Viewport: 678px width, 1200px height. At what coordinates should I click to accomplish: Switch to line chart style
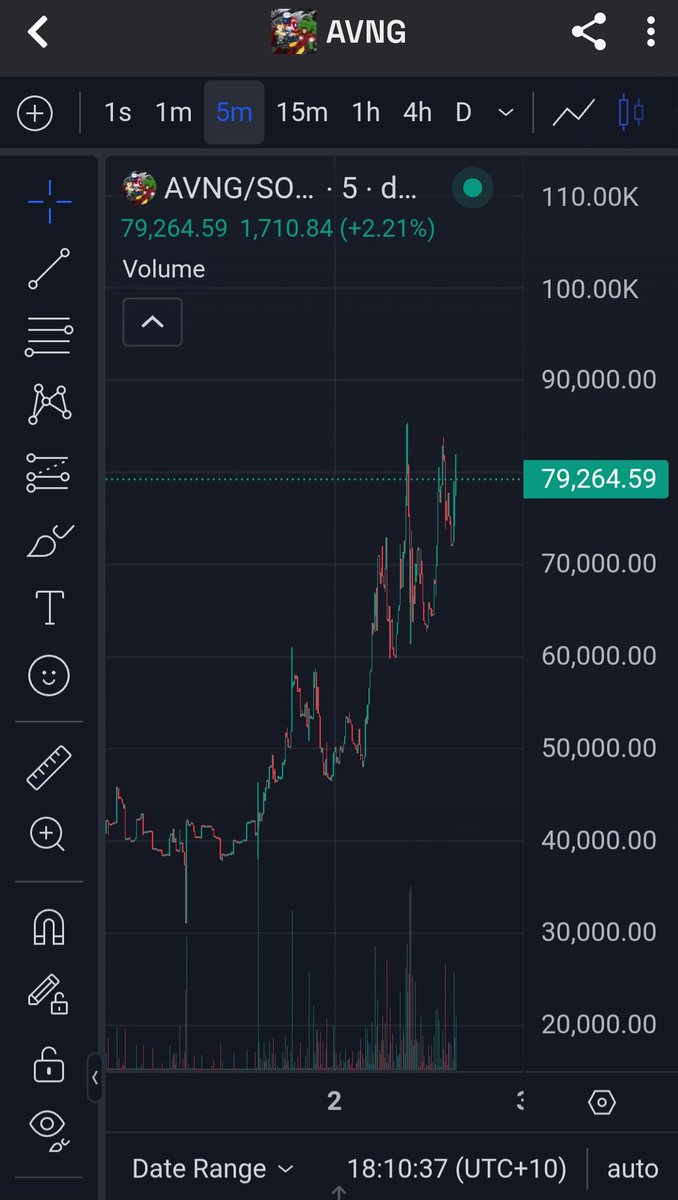[574, 112]
